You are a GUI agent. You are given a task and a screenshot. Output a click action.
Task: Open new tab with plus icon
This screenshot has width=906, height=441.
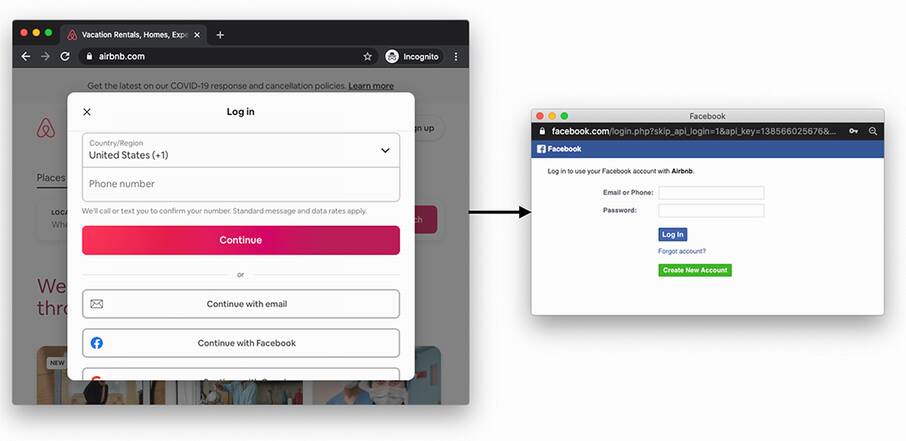point(220,35)
